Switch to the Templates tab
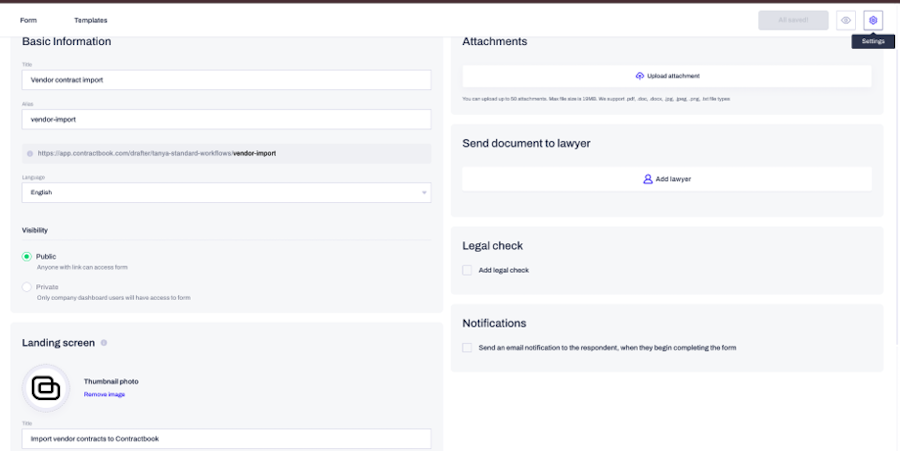Screen dimensions: 900x451 (x=91, y=20)
